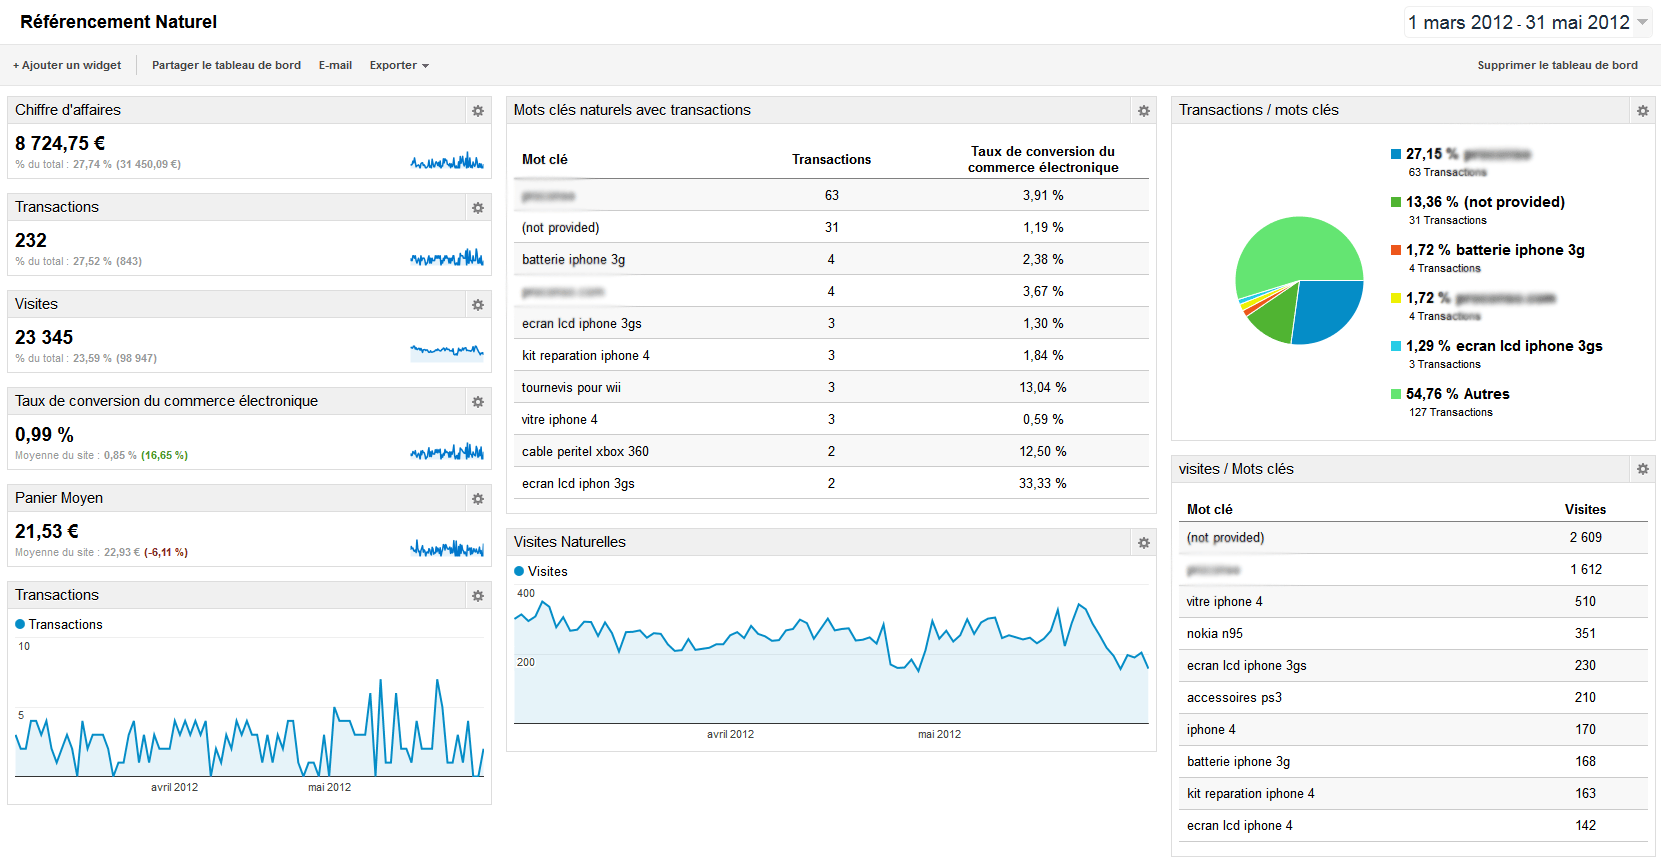Open the date range picker dropdown arrow

(1642, 22)
